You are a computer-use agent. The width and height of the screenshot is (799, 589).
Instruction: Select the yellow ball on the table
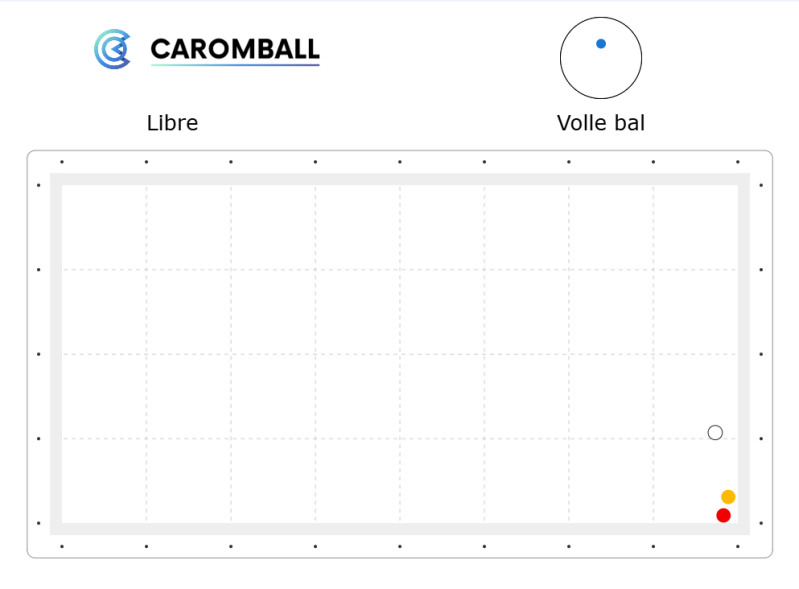728,497
